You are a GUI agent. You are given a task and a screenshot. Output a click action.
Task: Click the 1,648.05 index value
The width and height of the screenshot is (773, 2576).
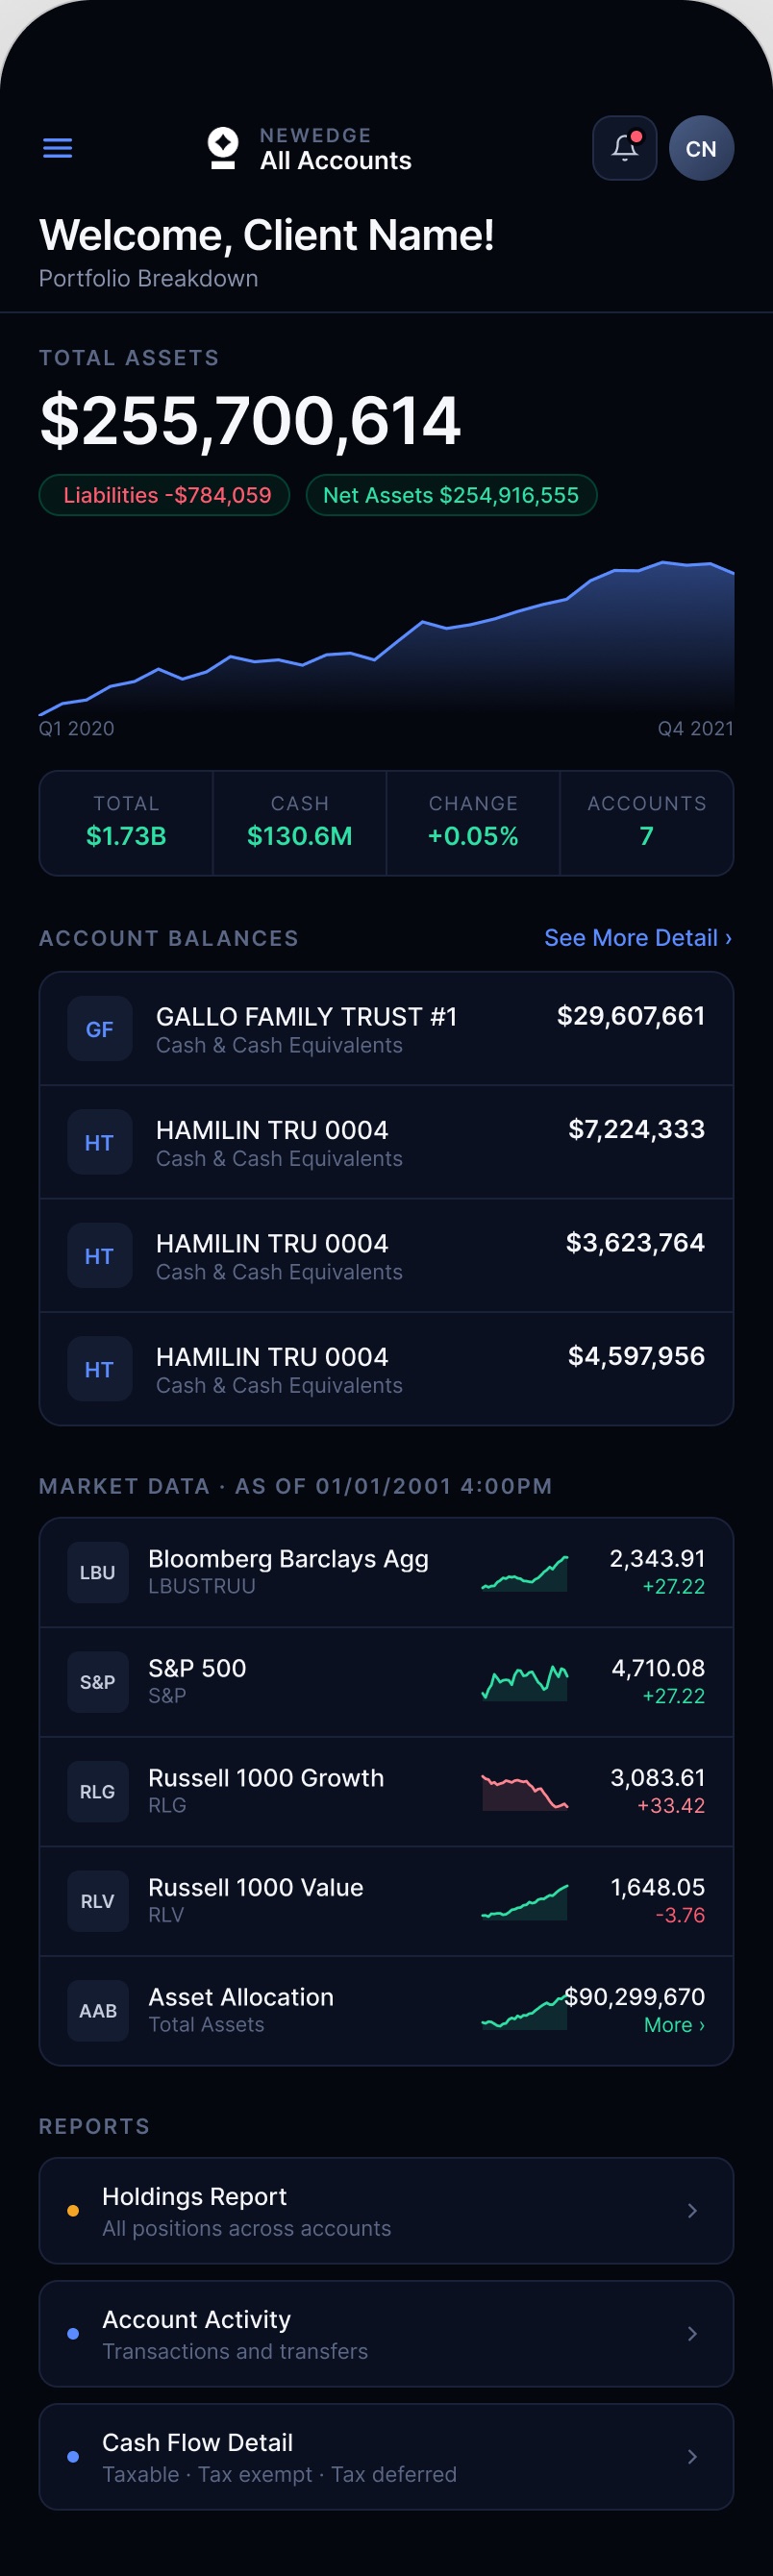[657, 1887]
